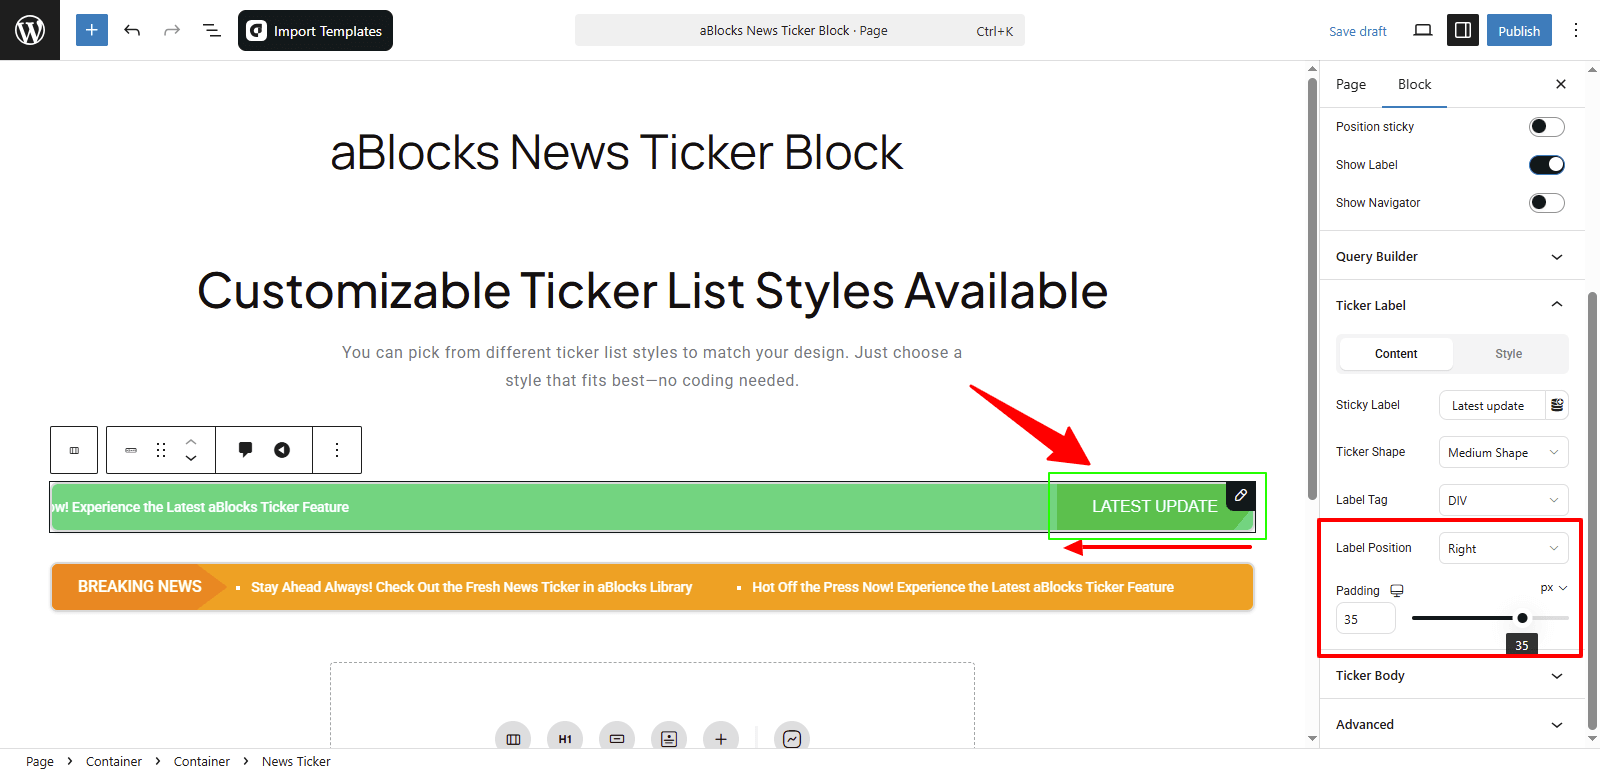This screenshot has height=773, width=1600.
Task: Switch to the Page tab
Action: [1350, 84]
